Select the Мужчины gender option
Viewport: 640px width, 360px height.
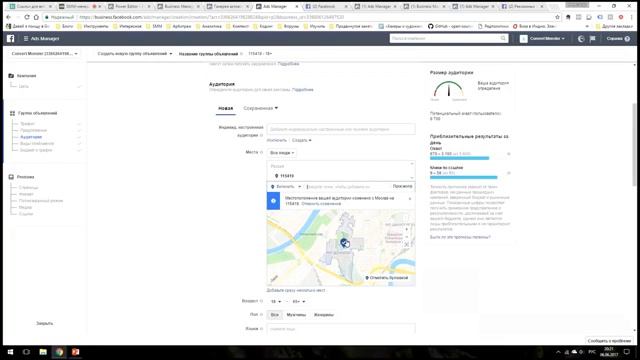[x=296, y=315]
